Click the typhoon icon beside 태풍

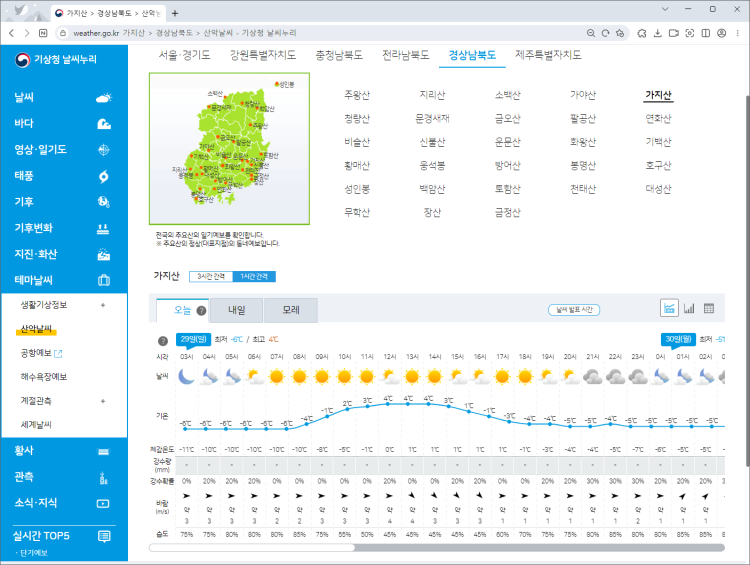pyautogui.click(x=103, y=176)
